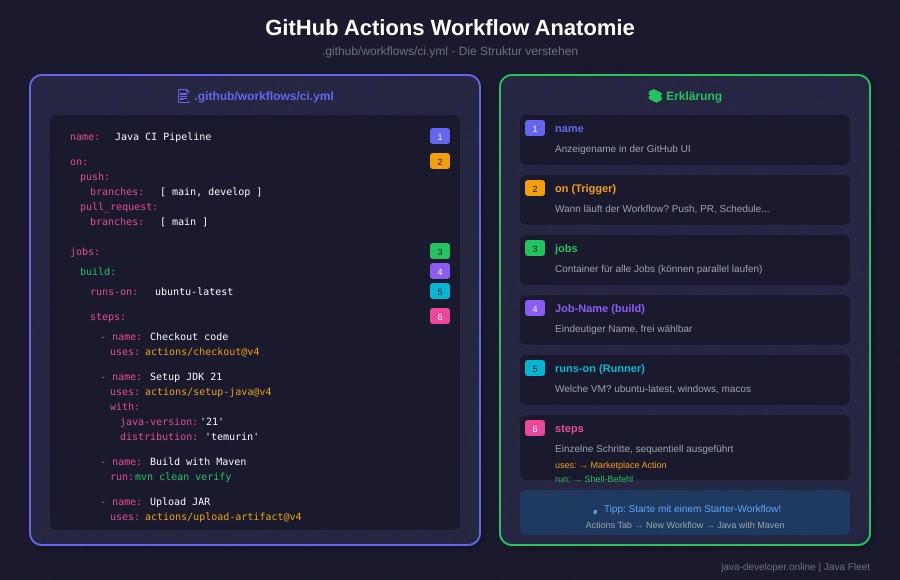Click badge 1 next to Java CI Pipeline
The height and width of the screenshot is (580, 900).
pyautogui.click(x=439, y=136)
